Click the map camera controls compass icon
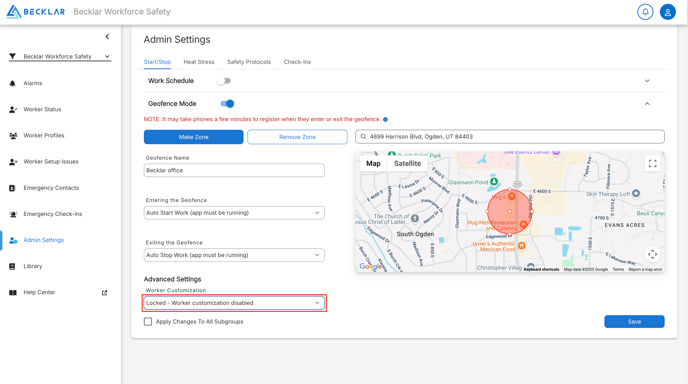Screen dimensions: 688x384 coord(652,254)
